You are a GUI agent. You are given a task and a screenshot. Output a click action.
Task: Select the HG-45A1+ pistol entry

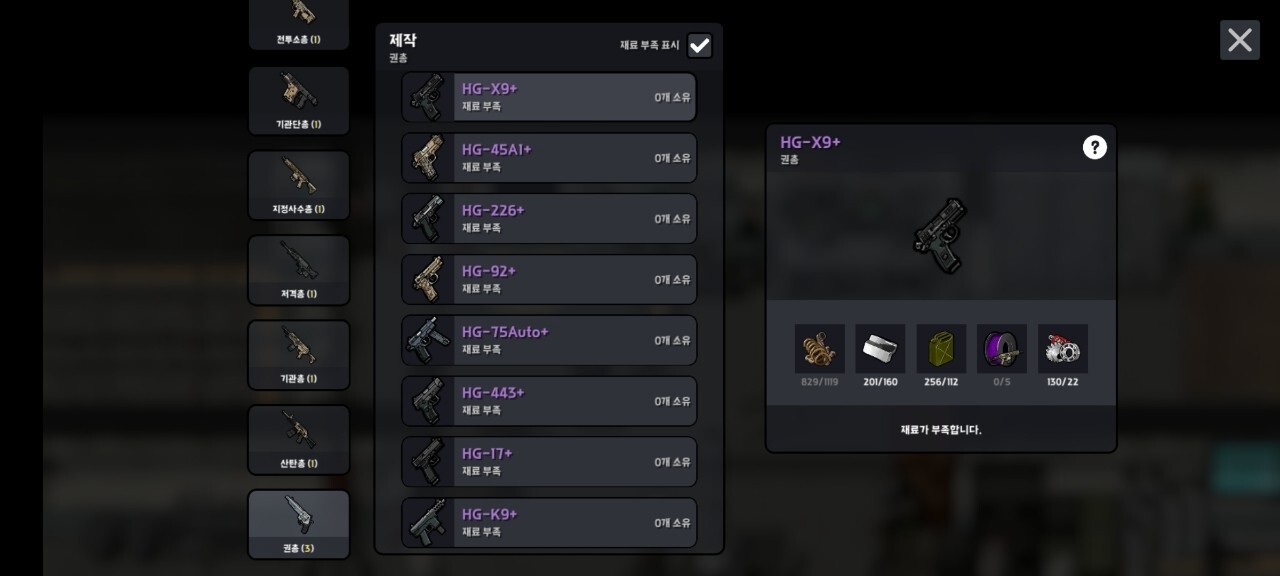click(549, 158)
